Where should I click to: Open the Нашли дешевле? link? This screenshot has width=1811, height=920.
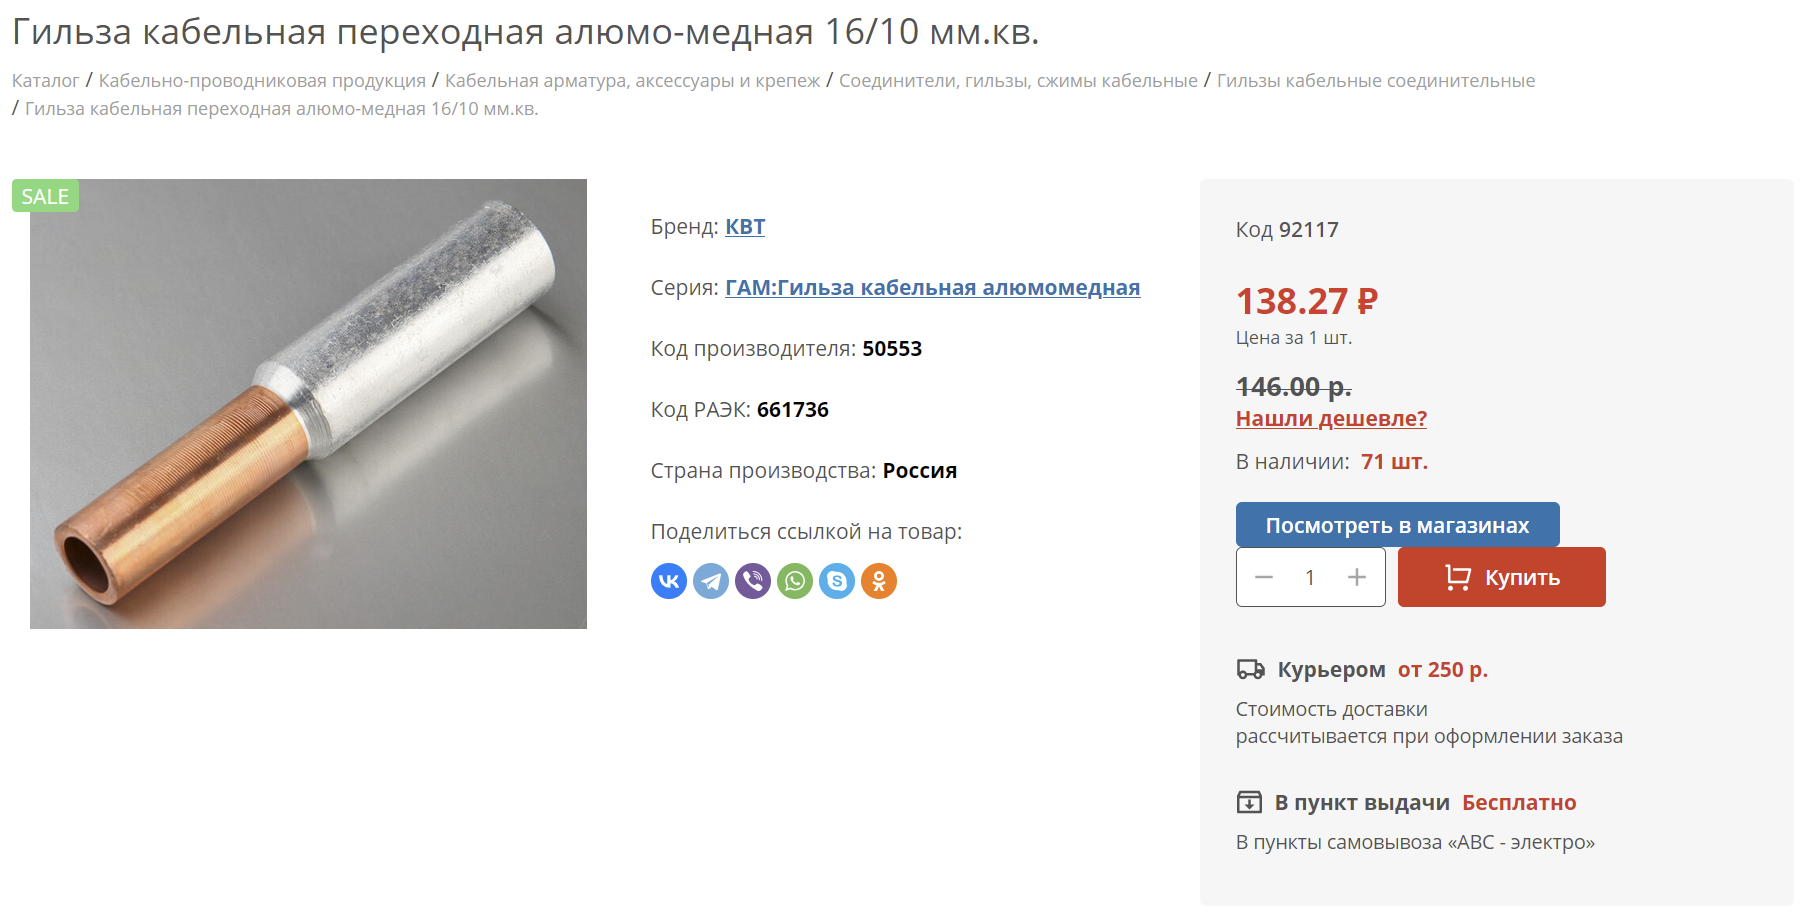coord(1331,419)
